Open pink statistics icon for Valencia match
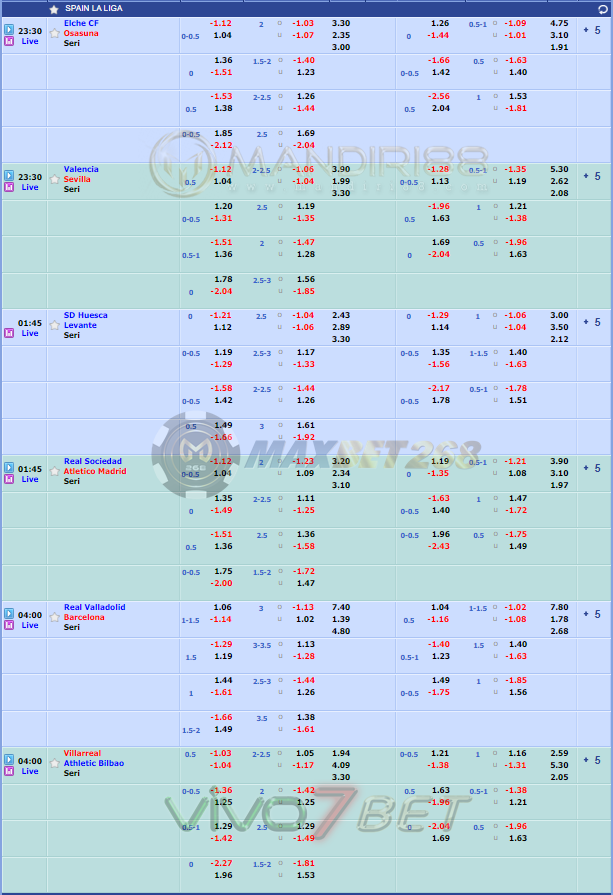Screen dimensions: 613x895 [9, 187]
